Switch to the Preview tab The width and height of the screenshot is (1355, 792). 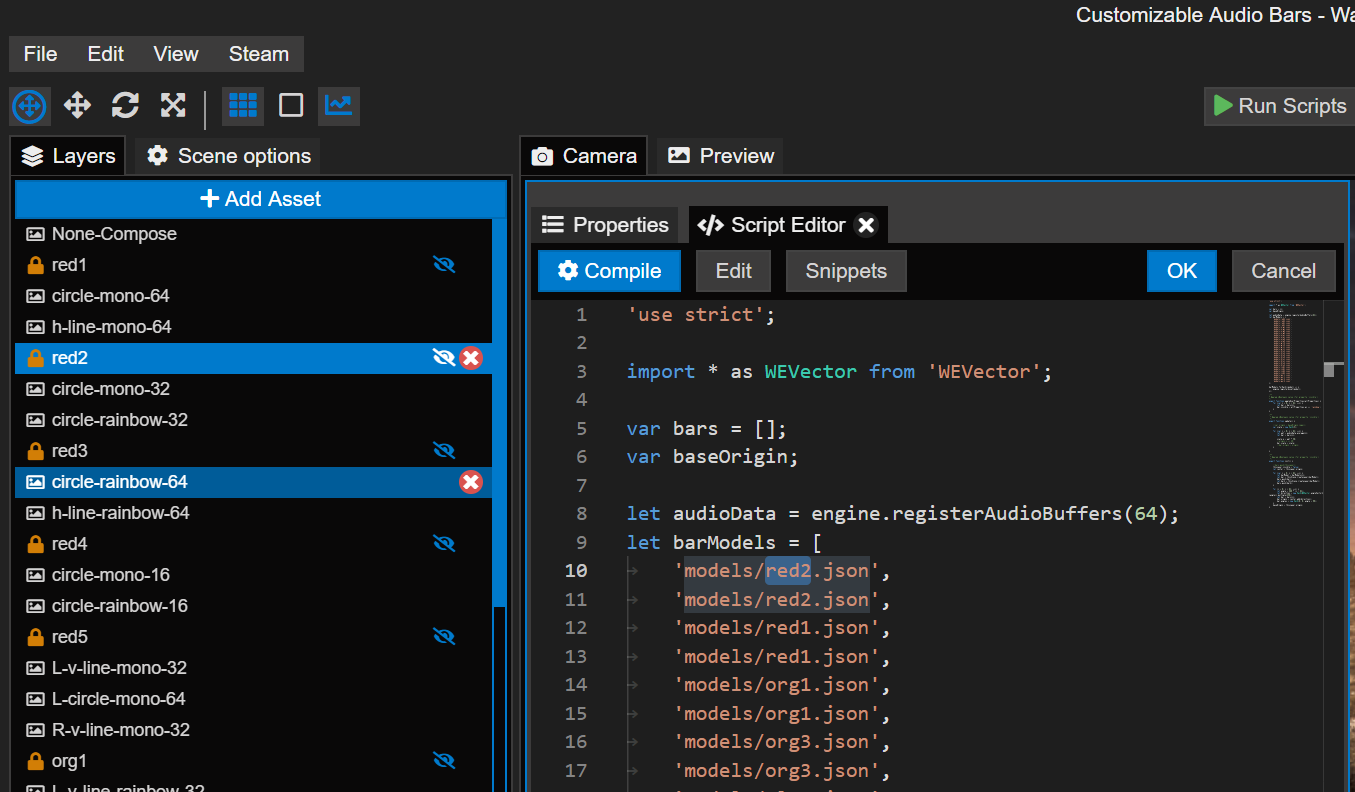[x=721, y=156]
